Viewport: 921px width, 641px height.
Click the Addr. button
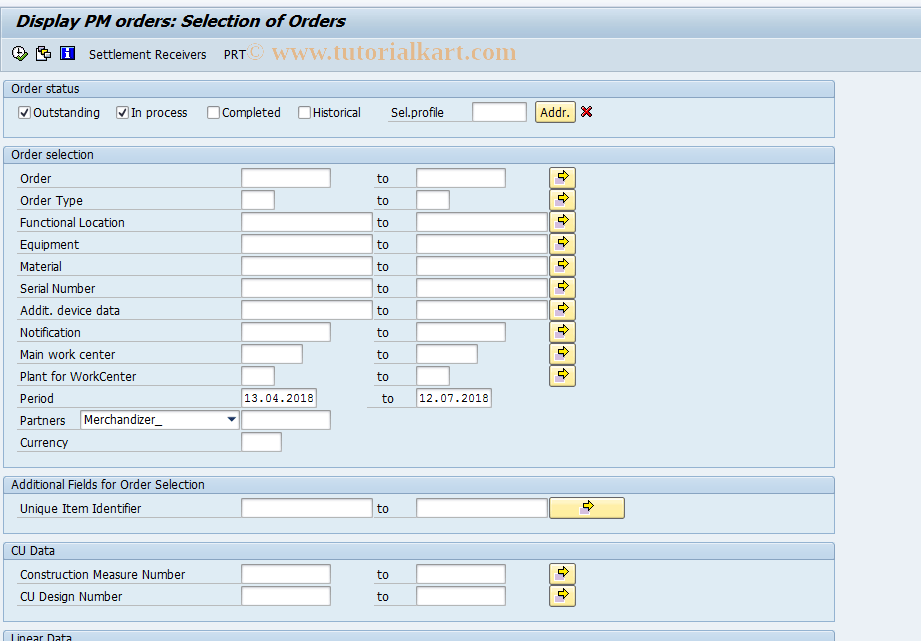click(x=555, y=112)
